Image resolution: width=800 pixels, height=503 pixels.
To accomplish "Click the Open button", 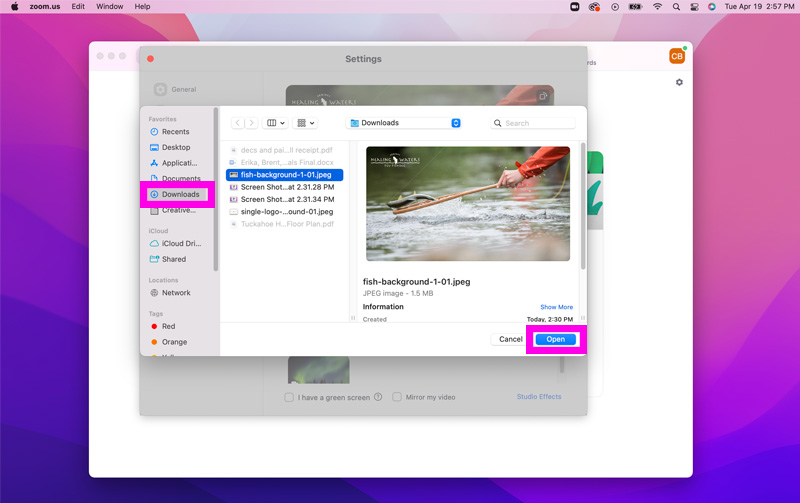I will click(x=556, y=339).
